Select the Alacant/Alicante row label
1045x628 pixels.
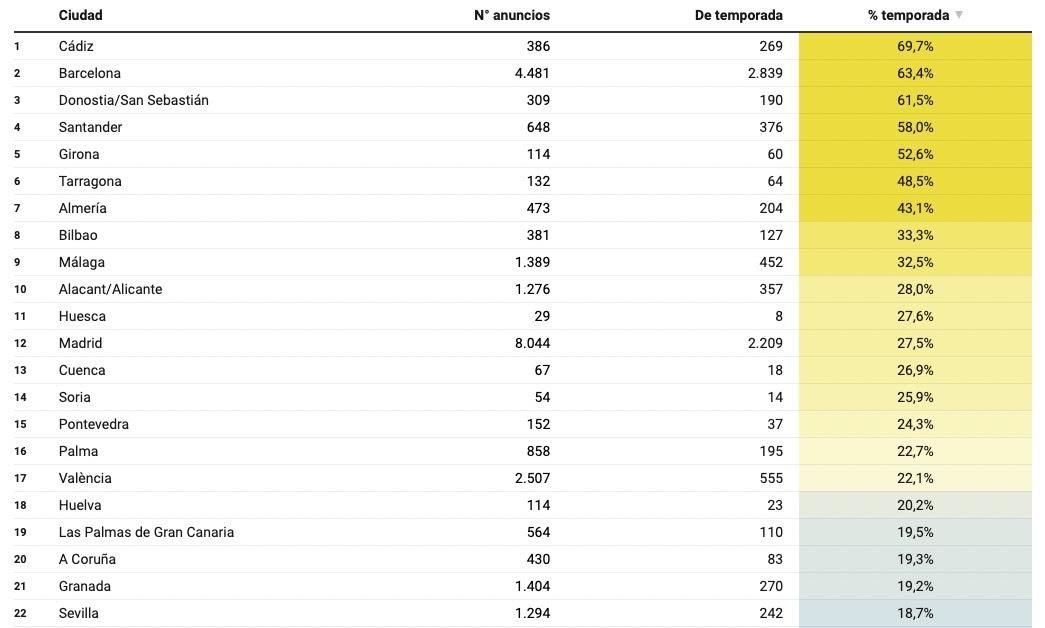coord(110,289)
